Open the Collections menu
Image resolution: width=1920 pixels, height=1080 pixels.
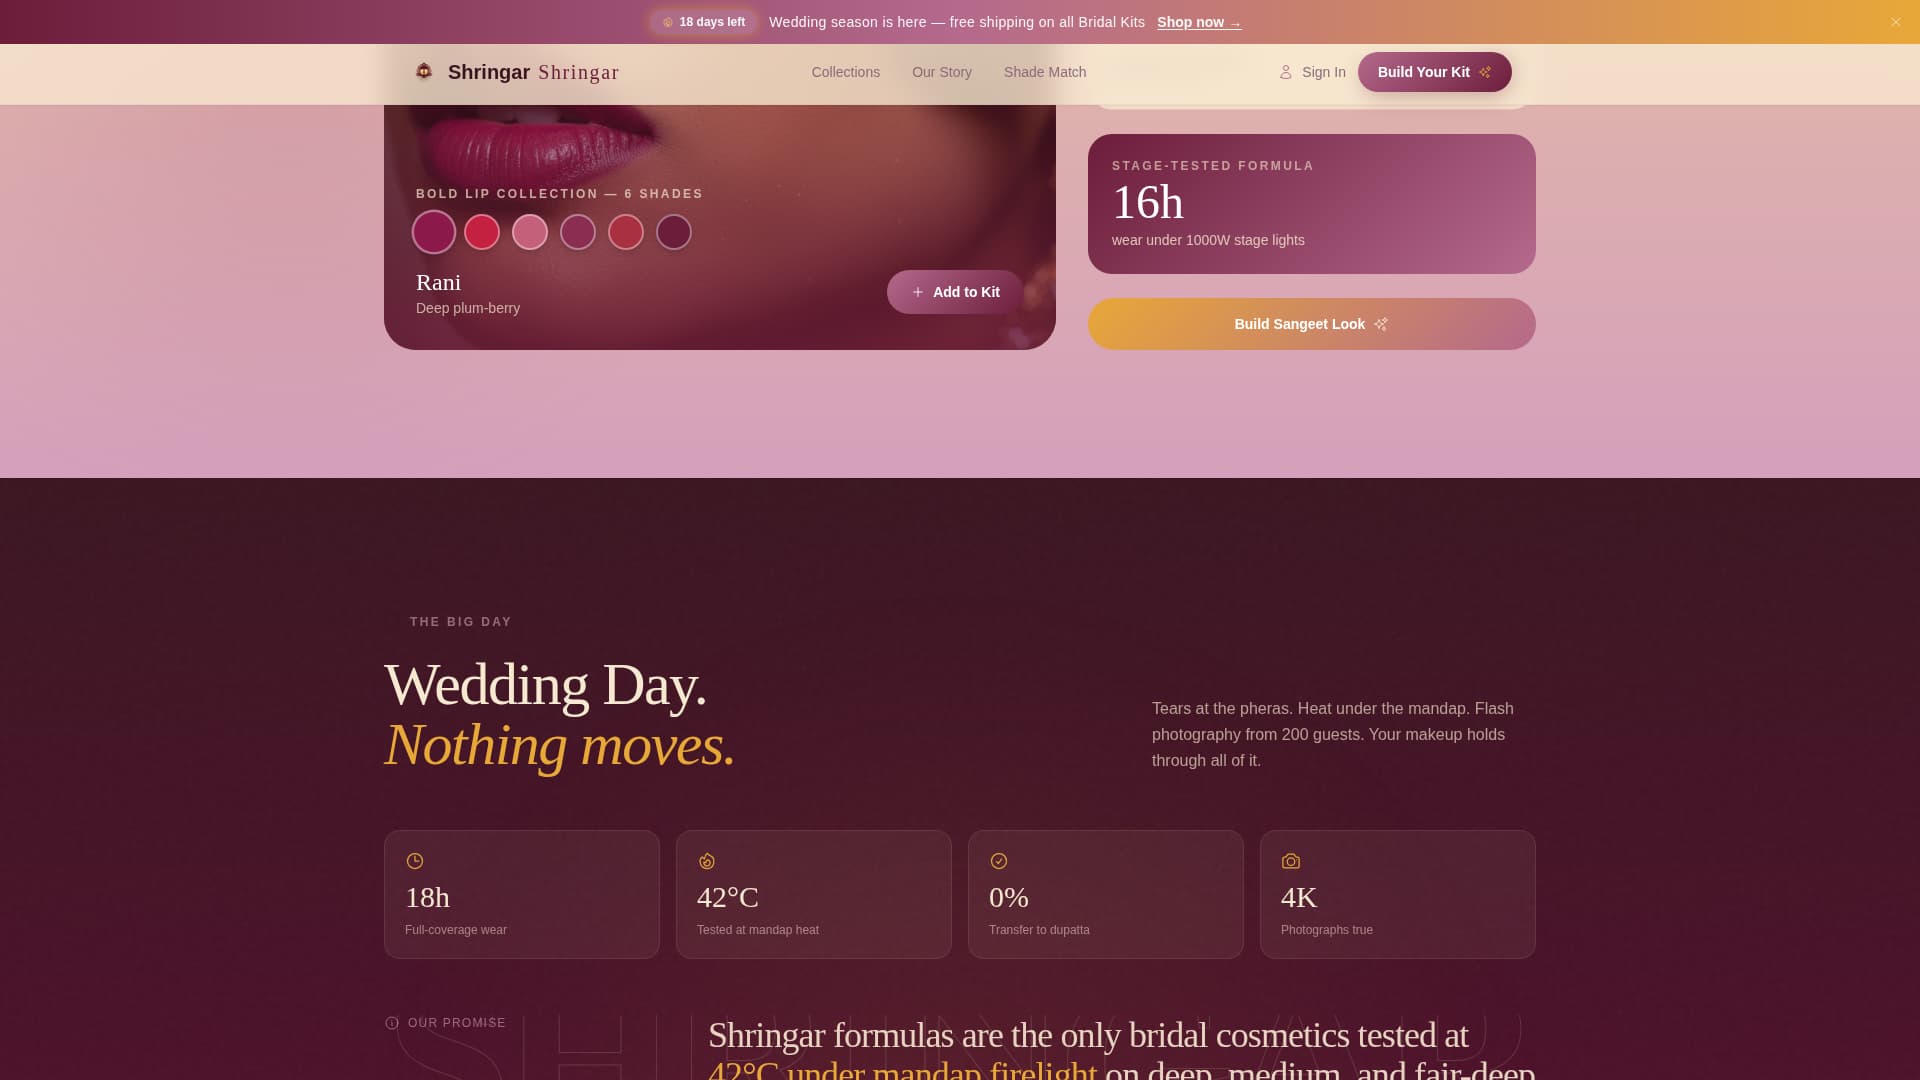pyautogui.click(x=846, y=72)
